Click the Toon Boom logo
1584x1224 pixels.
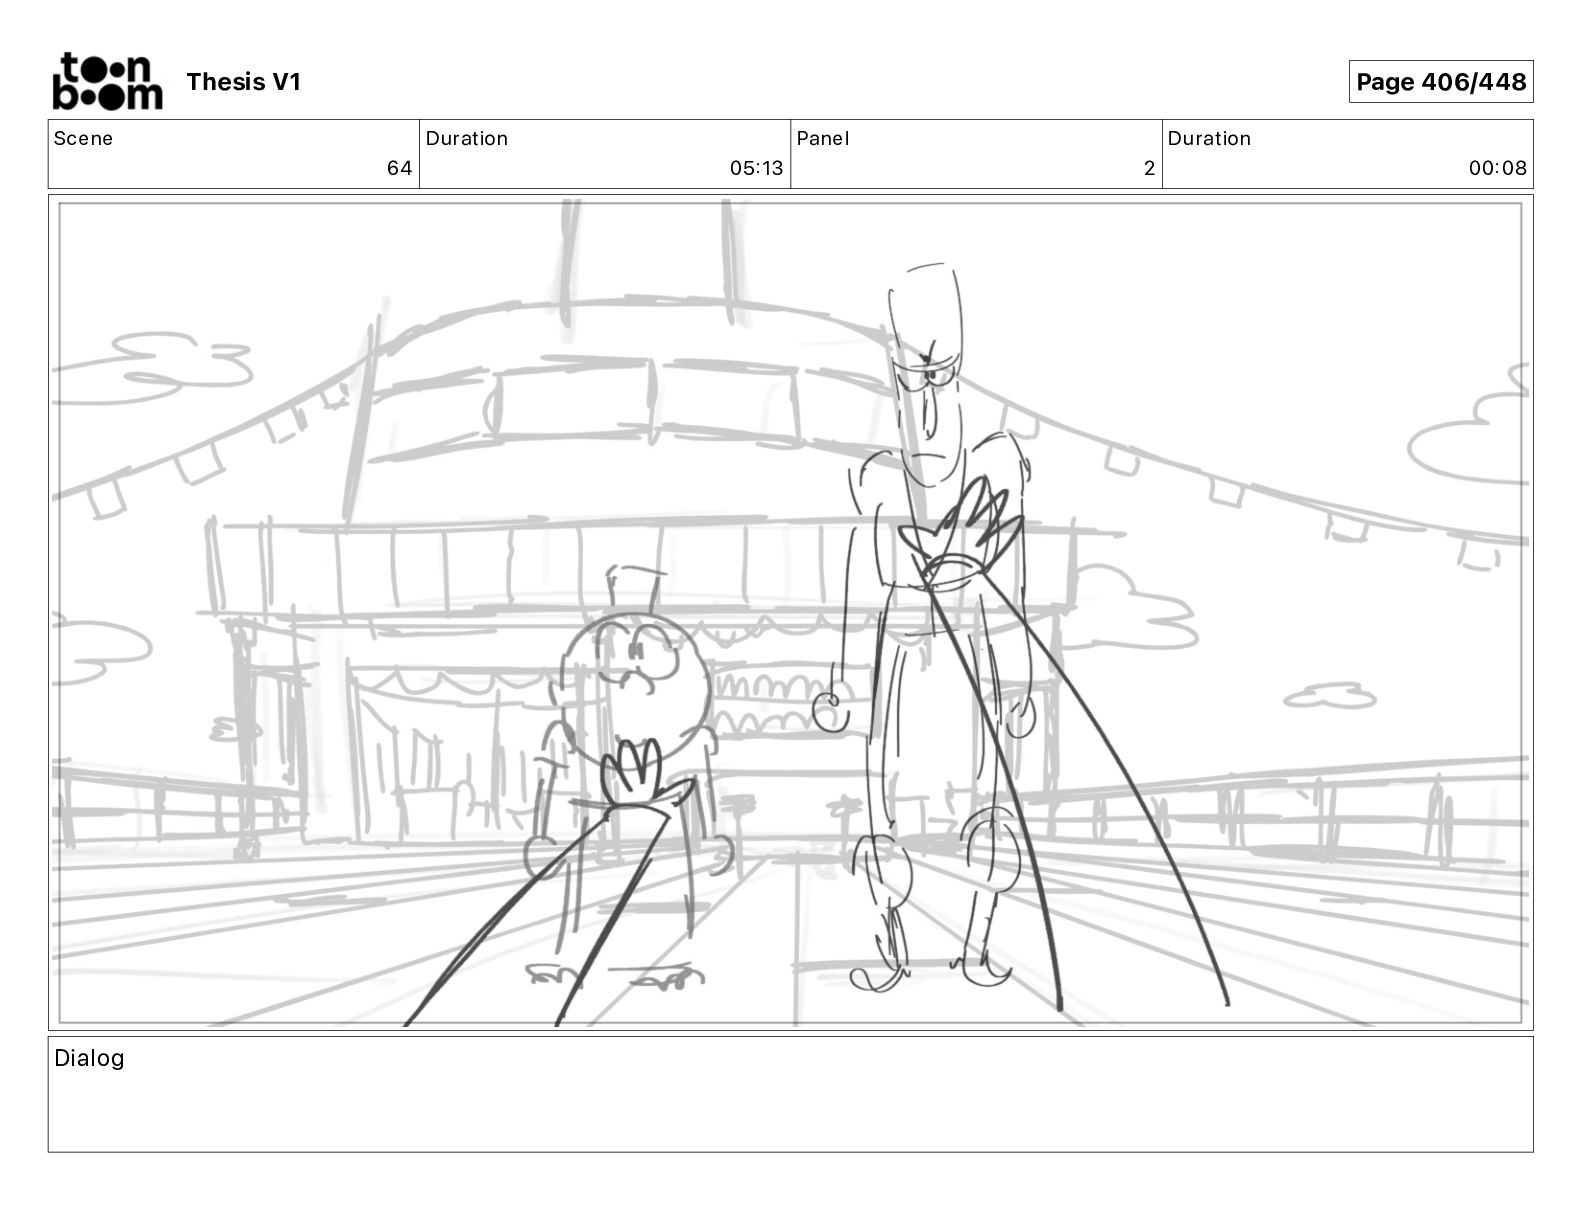pos(107,81)
